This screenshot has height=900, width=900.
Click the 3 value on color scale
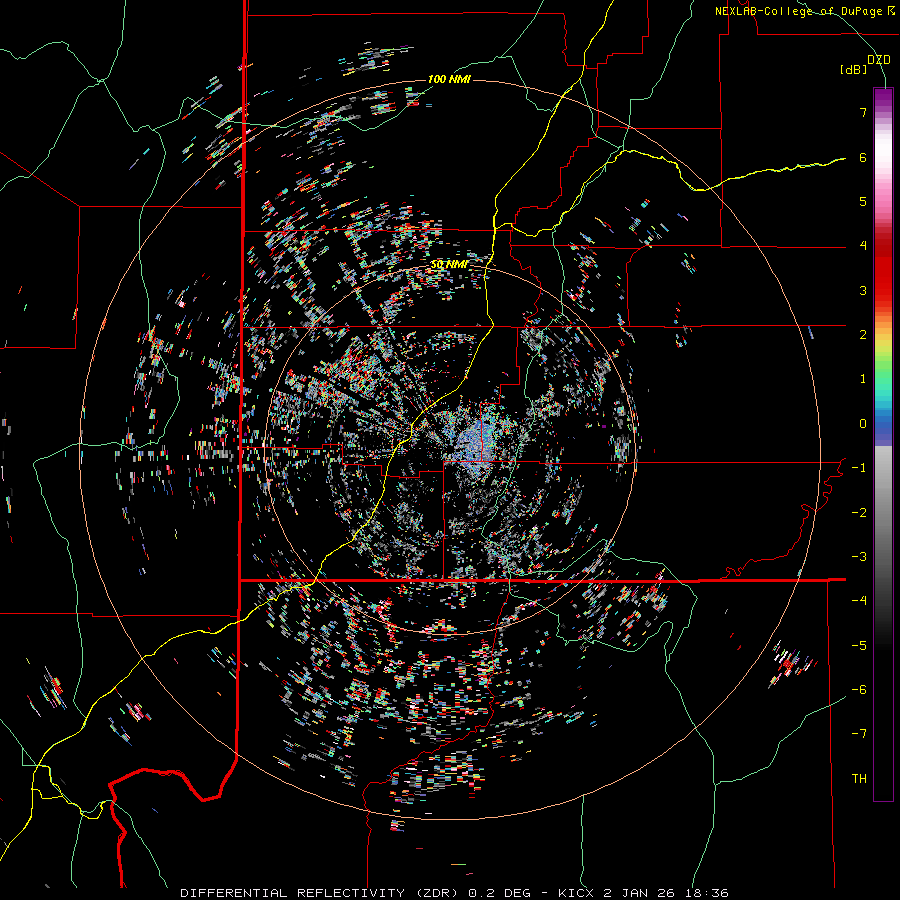click(863, 290)
